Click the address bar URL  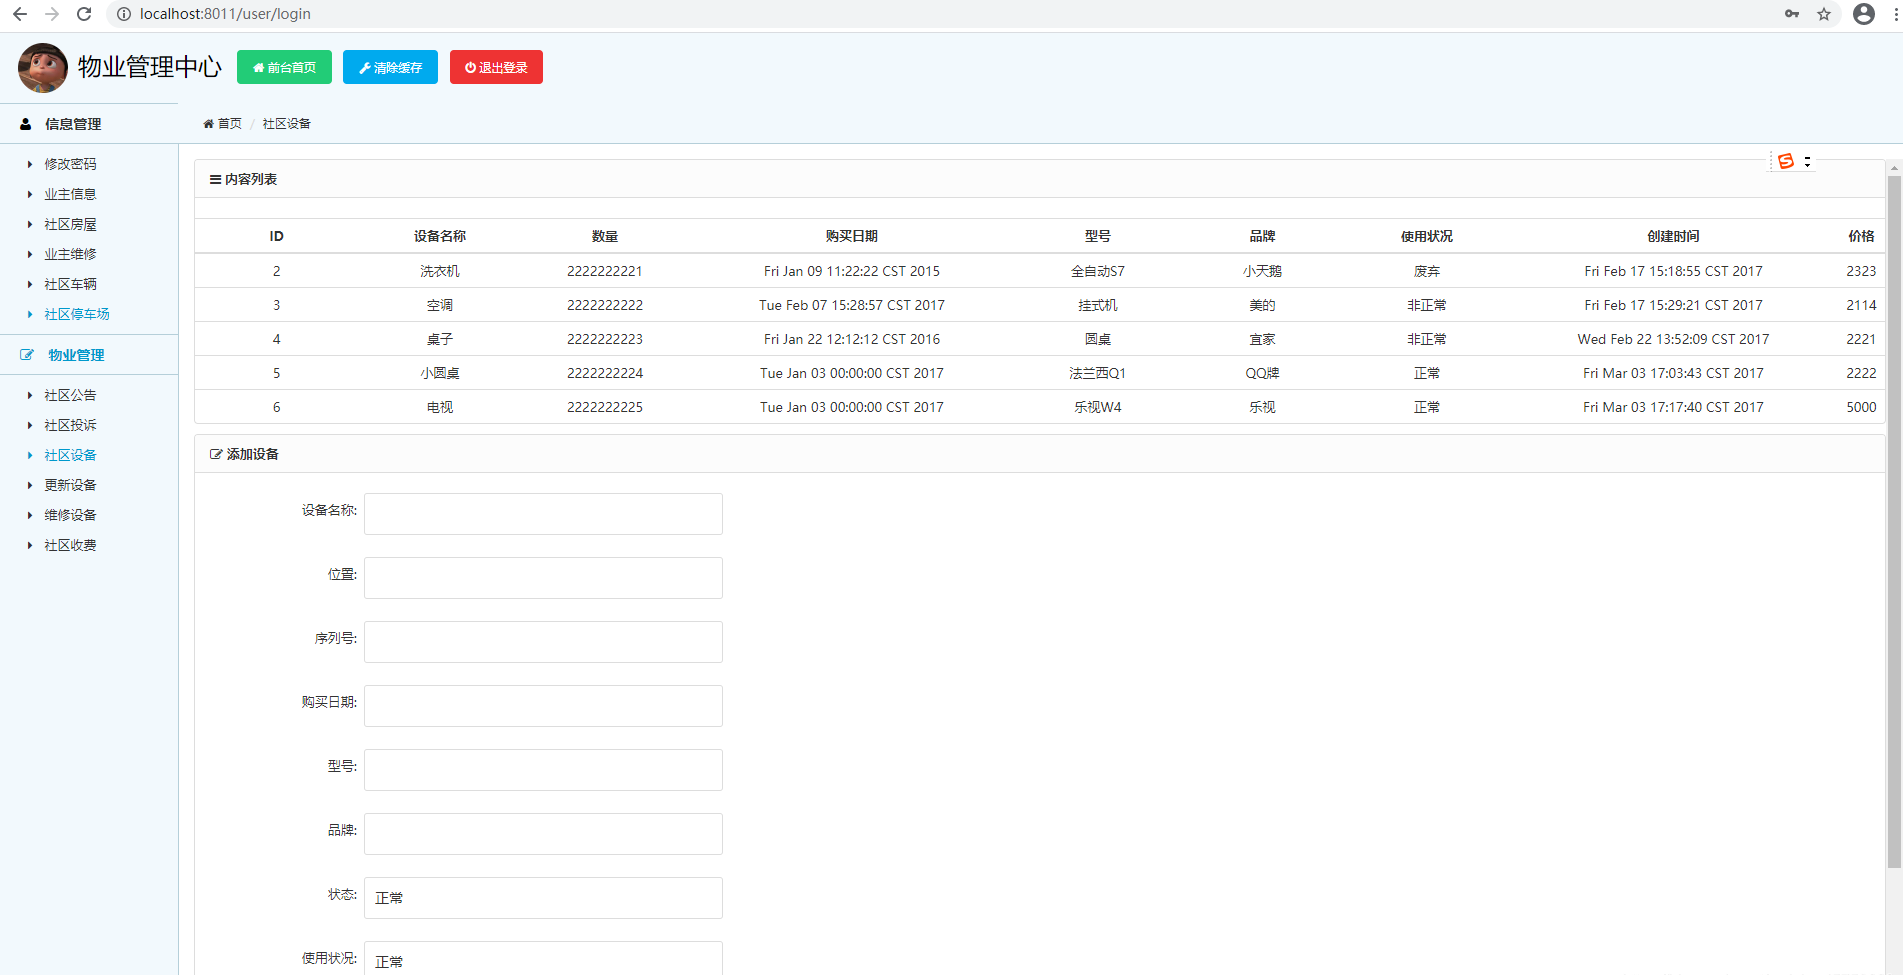coord(225,14)
